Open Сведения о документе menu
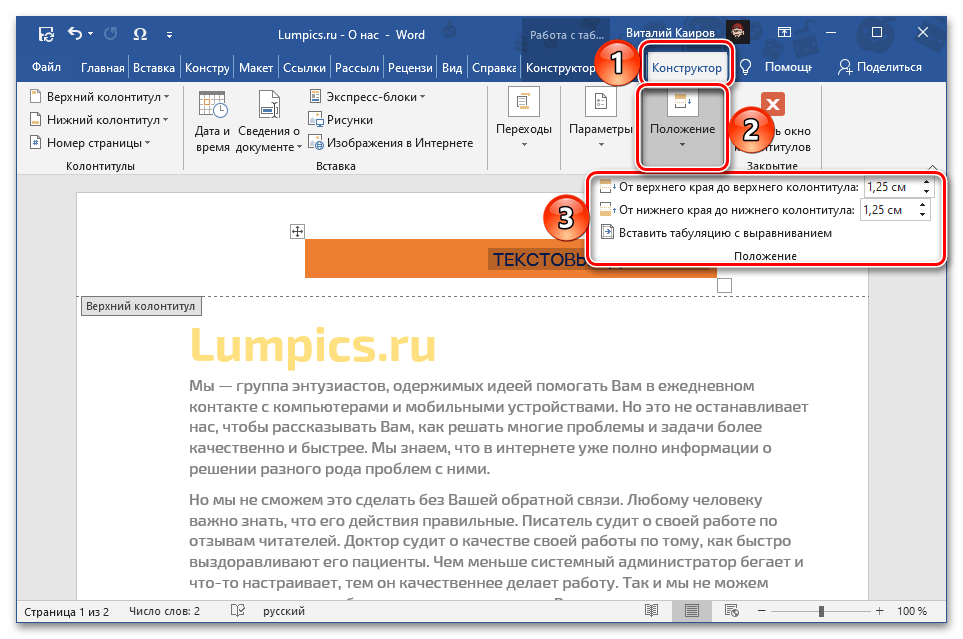963x639 pixels. point(269,121)
